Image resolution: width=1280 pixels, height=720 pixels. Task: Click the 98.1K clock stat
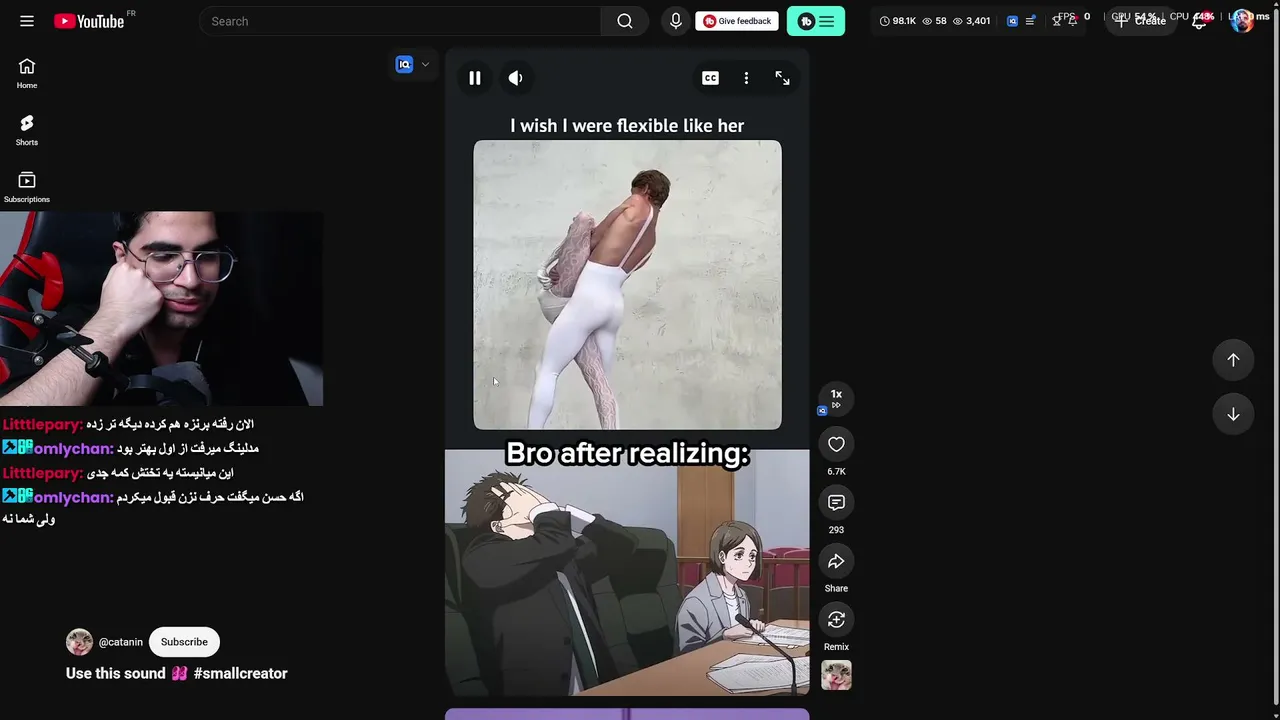click(898, 21)
